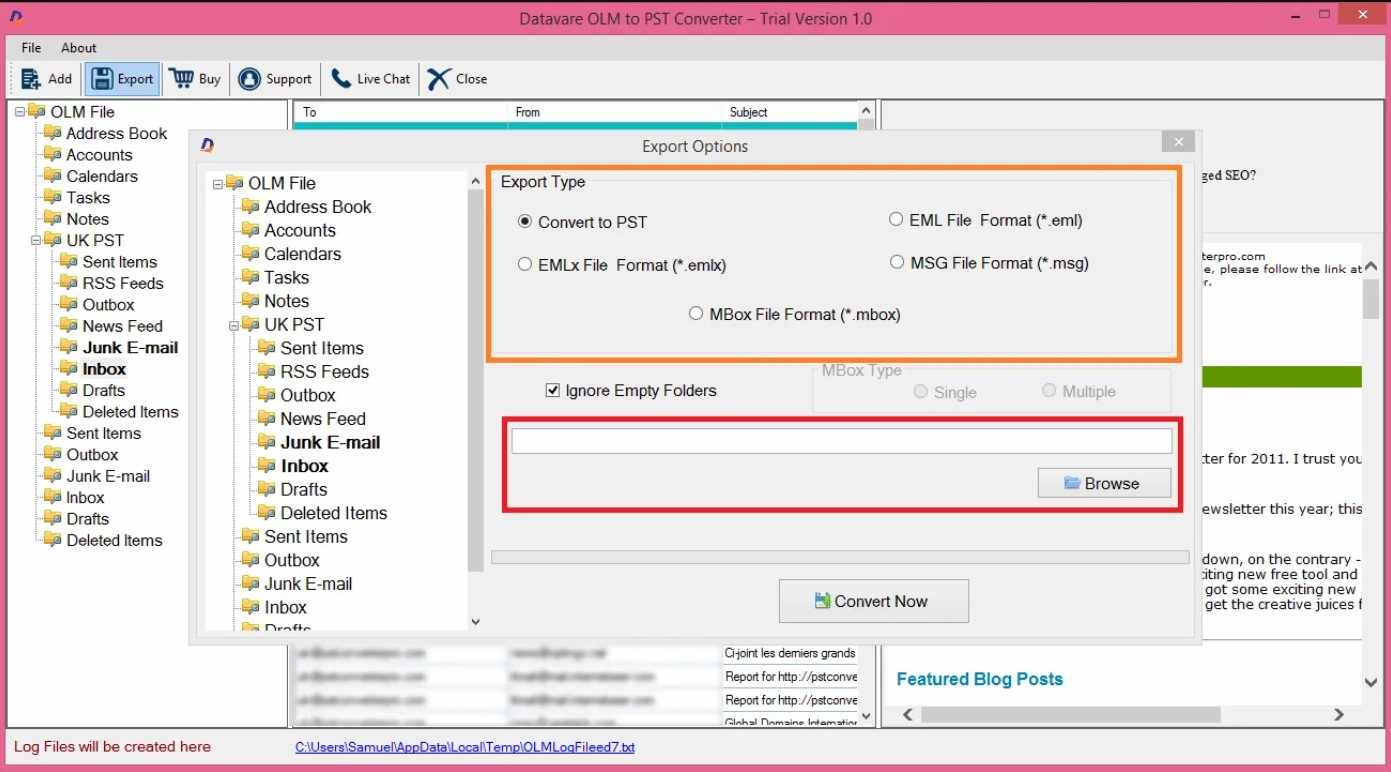The width and height of the screenshot is (1391, 772).
Task: Click Address Book folder icon in Export Options tree
Action: click(251, 207)
